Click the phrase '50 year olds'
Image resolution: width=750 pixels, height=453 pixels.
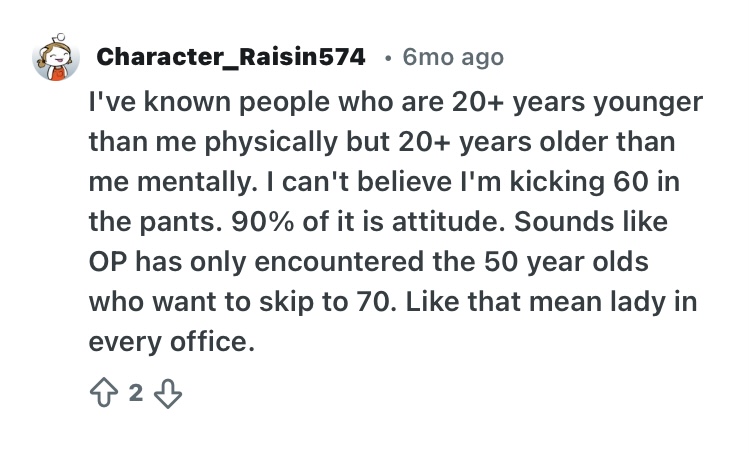pos(566,262)
